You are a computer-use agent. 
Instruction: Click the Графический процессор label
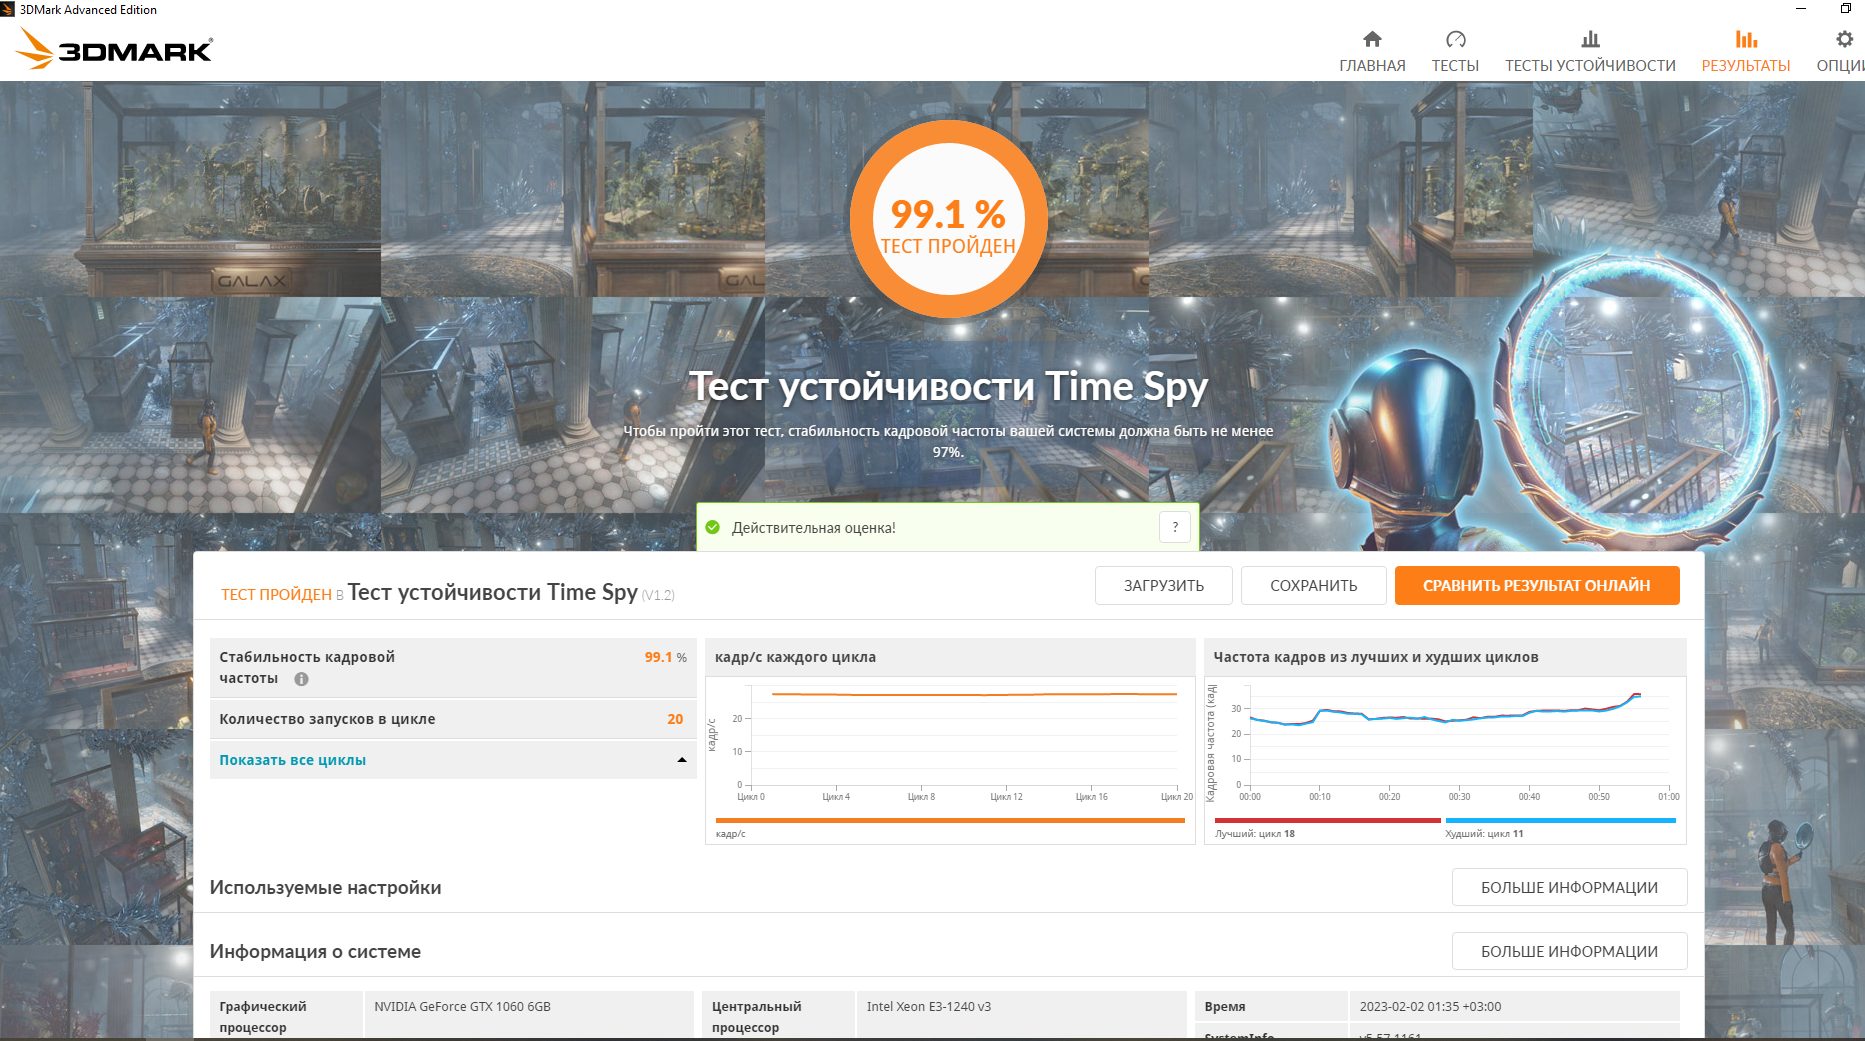263,1017
